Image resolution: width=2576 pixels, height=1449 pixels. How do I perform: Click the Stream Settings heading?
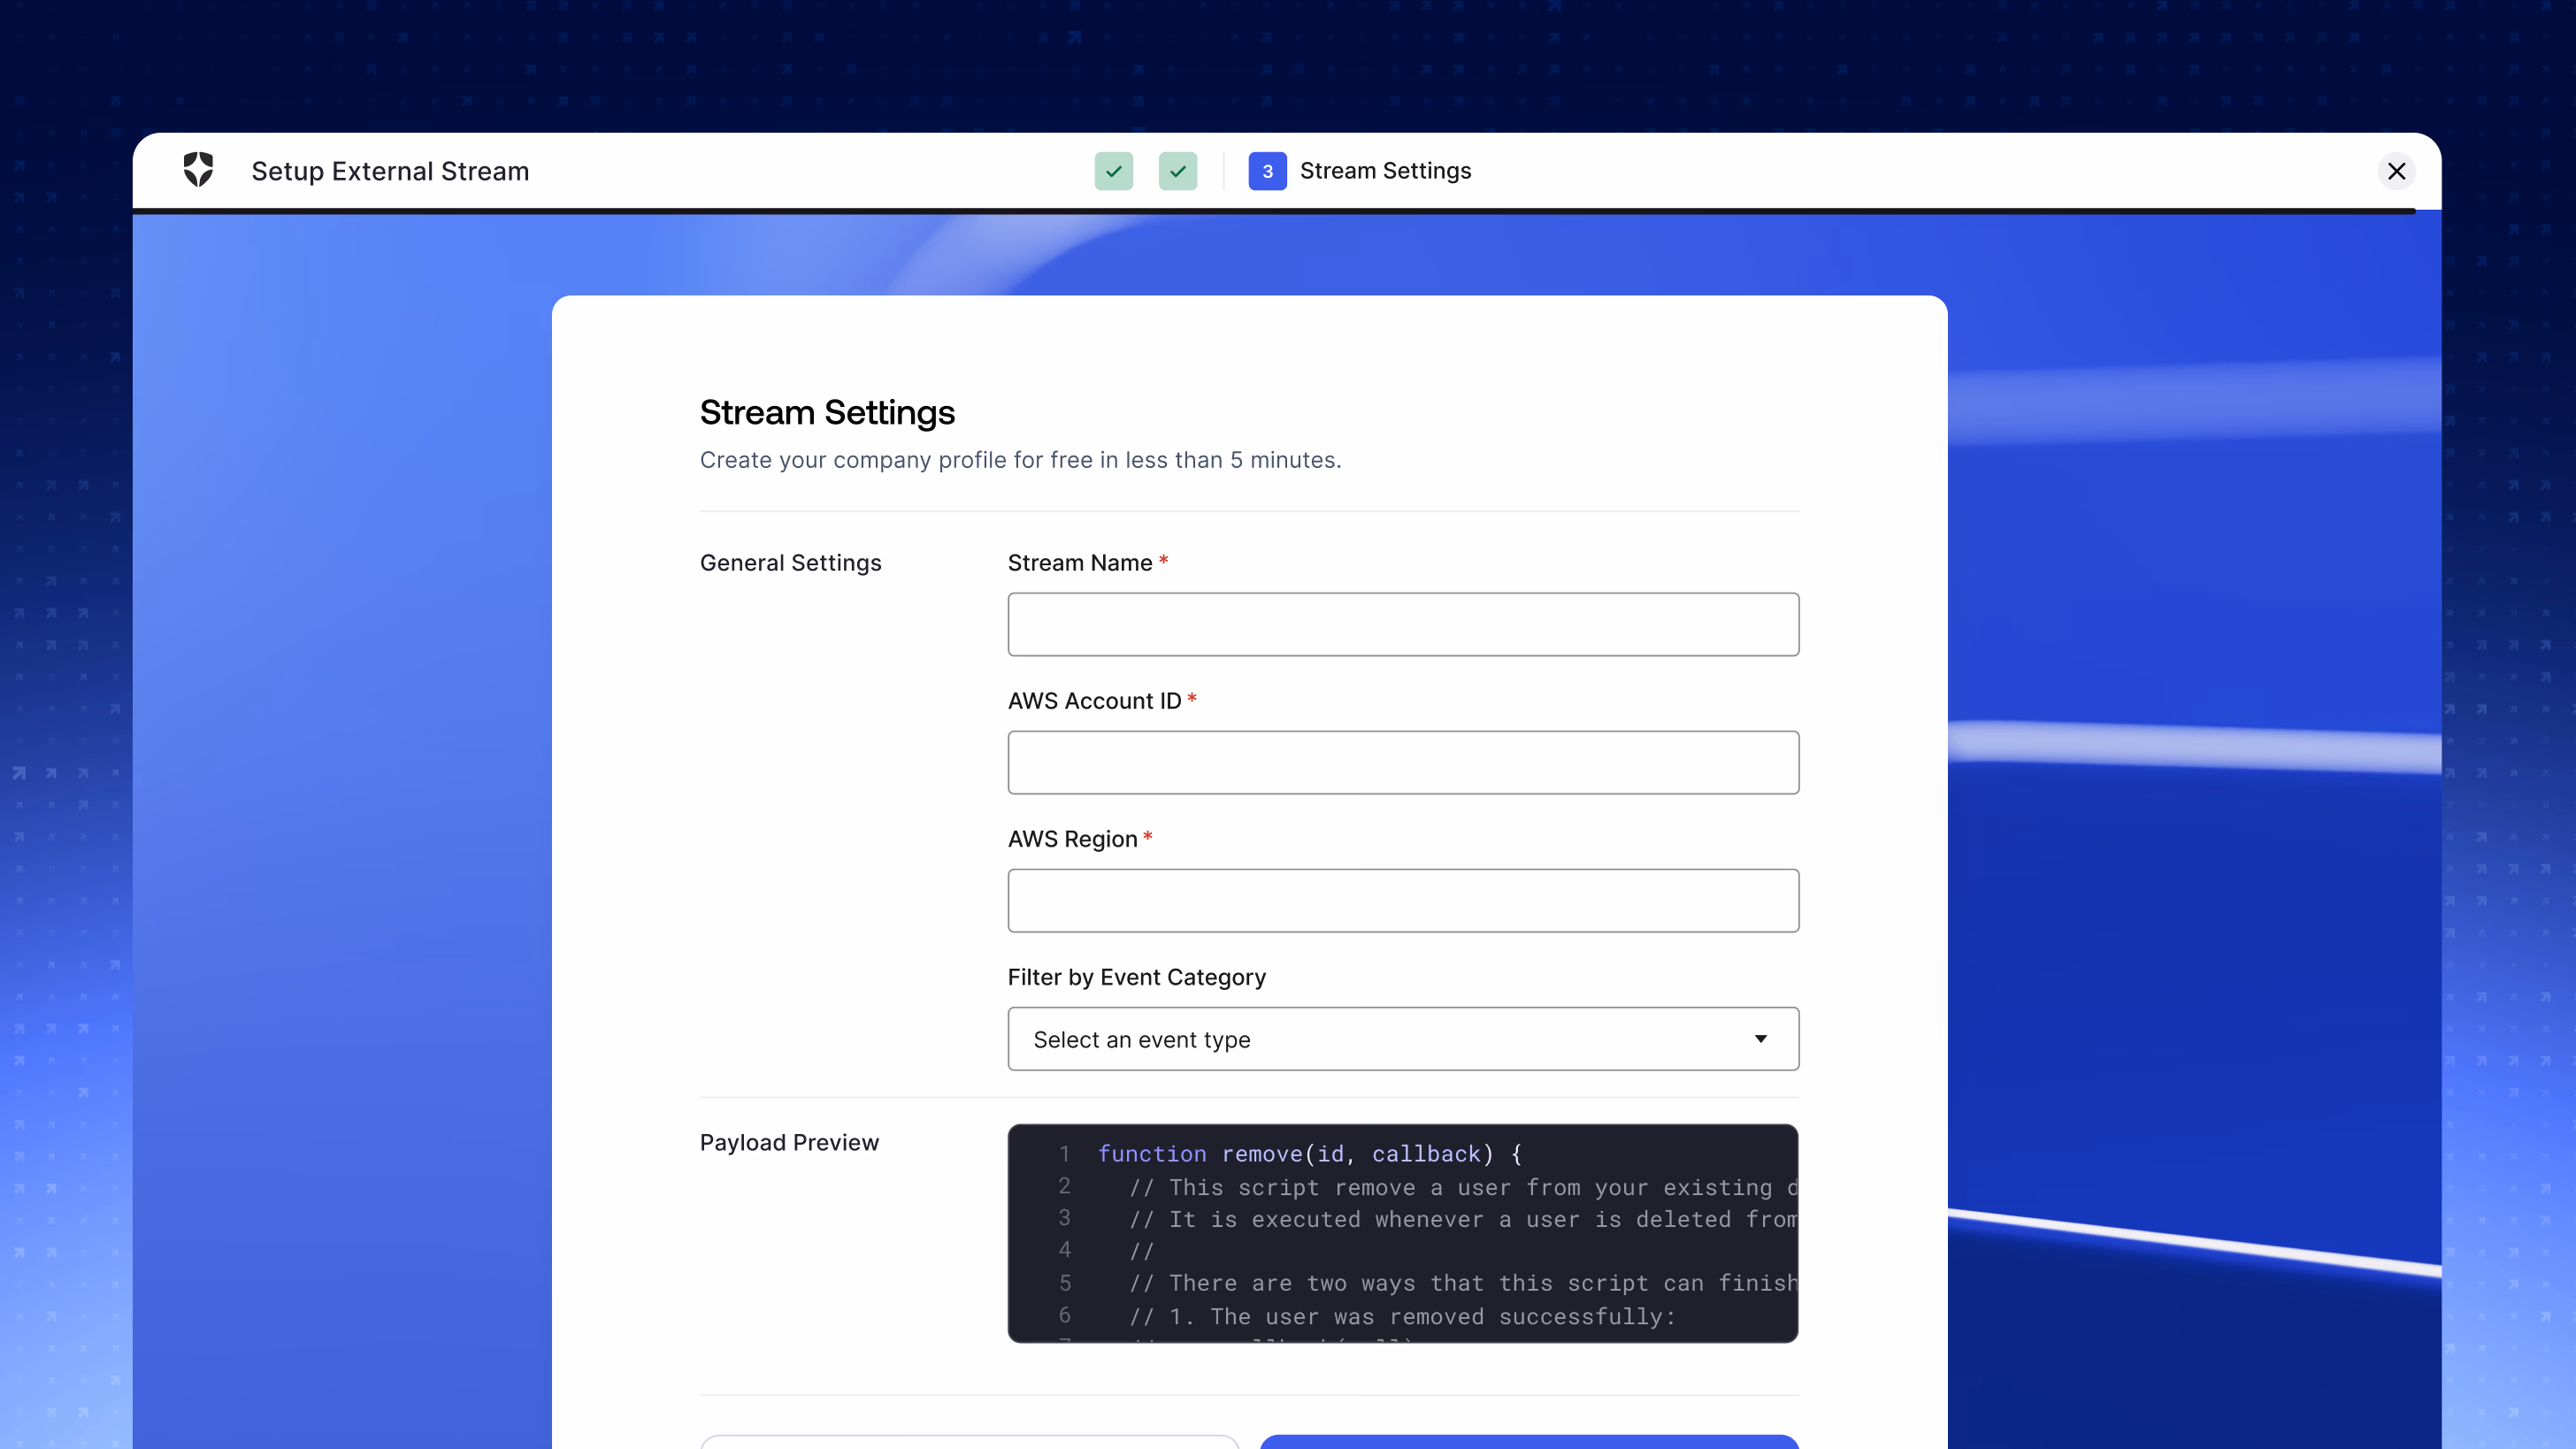point(827,412)
